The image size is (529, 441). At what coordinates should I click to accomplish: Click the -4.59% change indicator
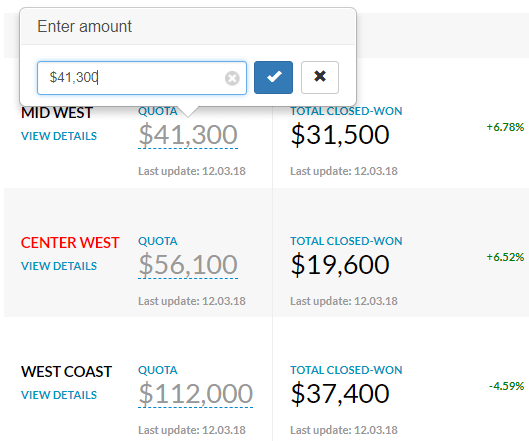(x=506, y=386)
